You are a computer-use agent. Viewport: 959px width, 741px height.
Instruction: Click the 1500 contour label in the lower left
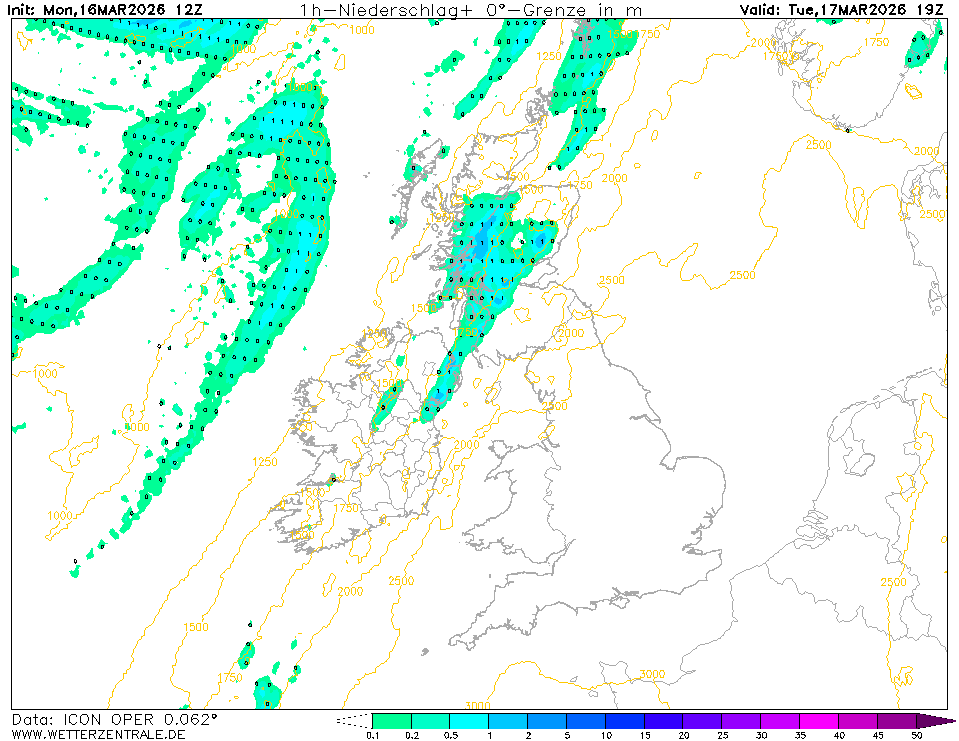click(196, 627)
